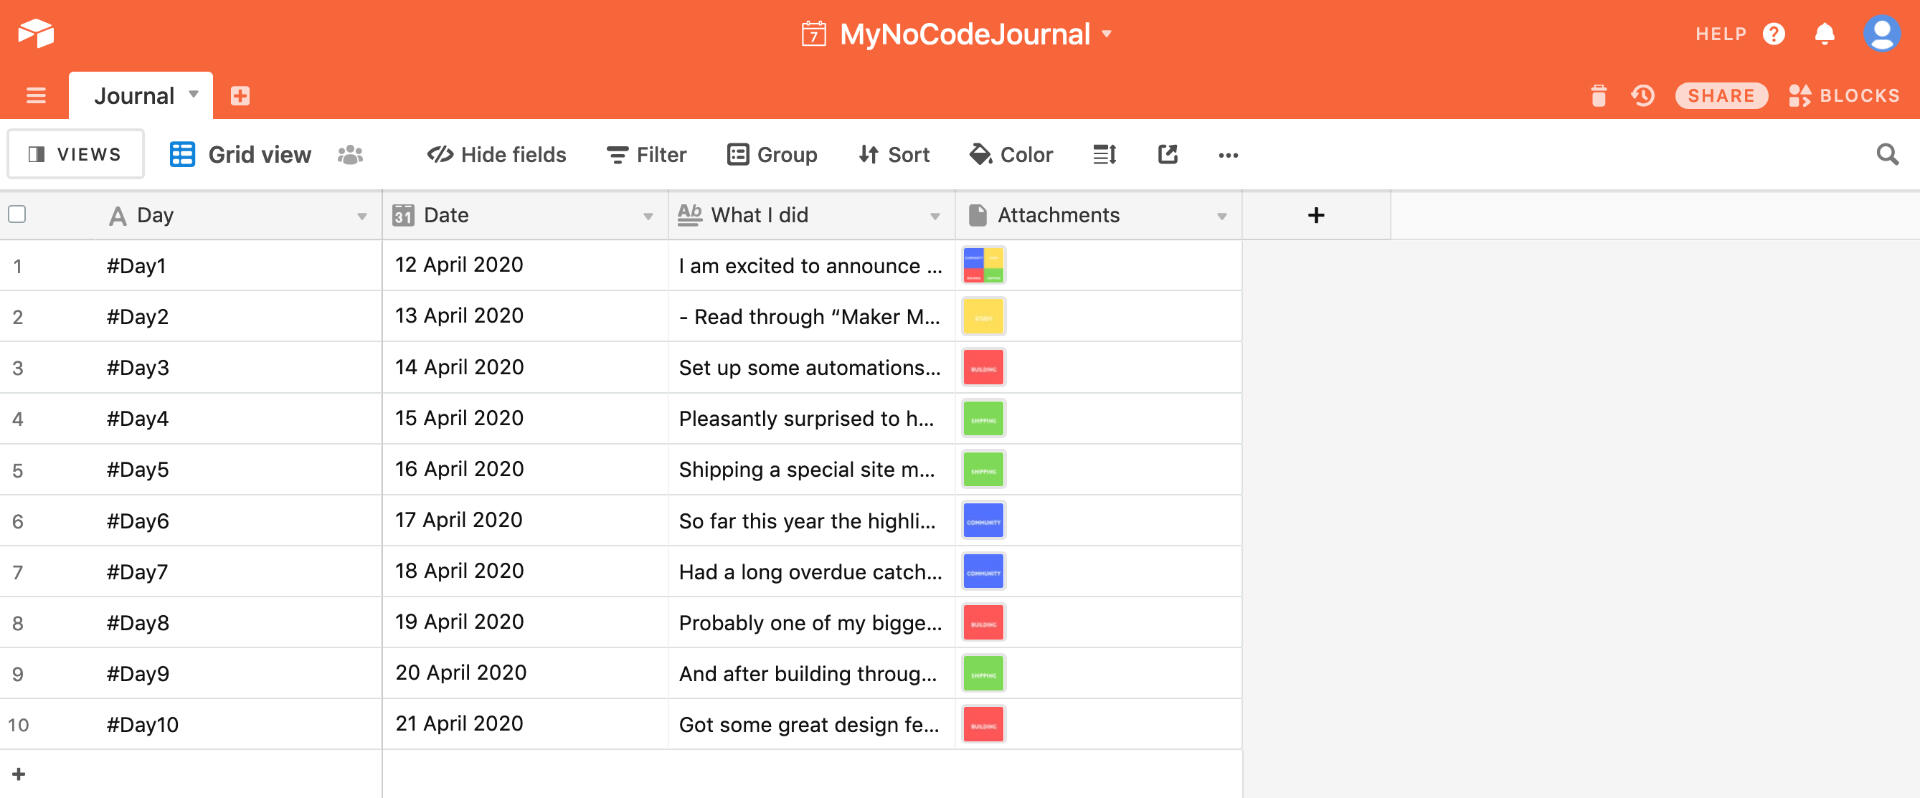Screen dimensions: 1920x798
Task: Click the notifications bell icon
Action: point(1824,34)
